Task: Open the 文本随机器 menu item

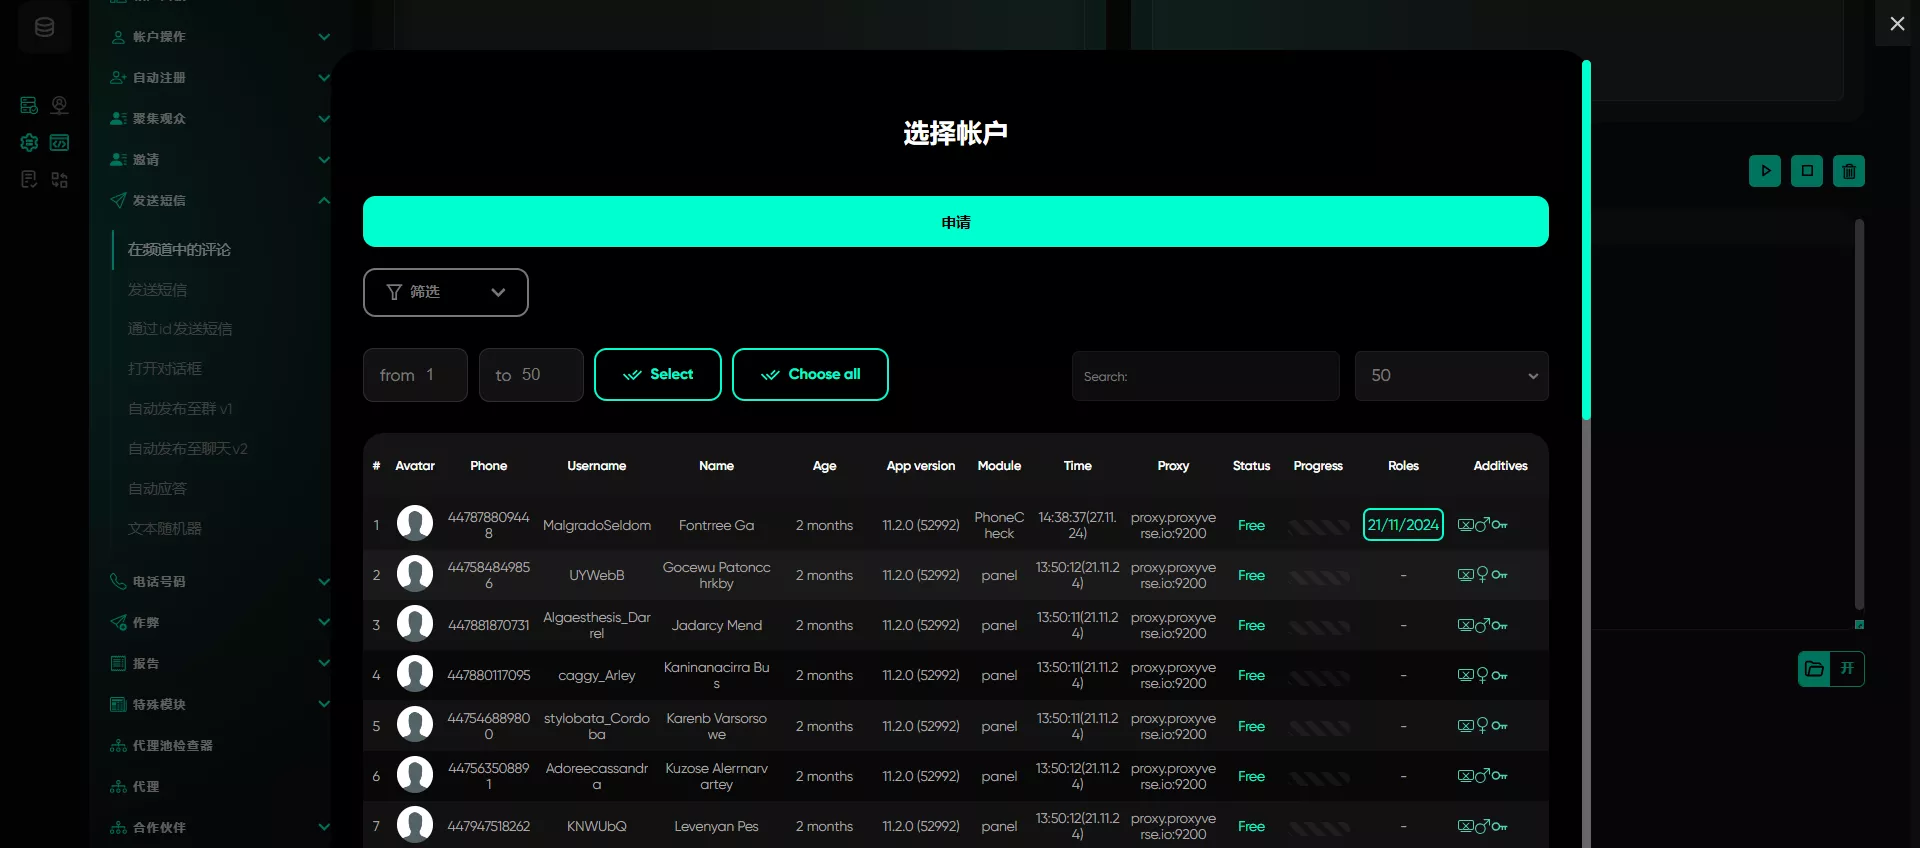Action: pos(165,529)
